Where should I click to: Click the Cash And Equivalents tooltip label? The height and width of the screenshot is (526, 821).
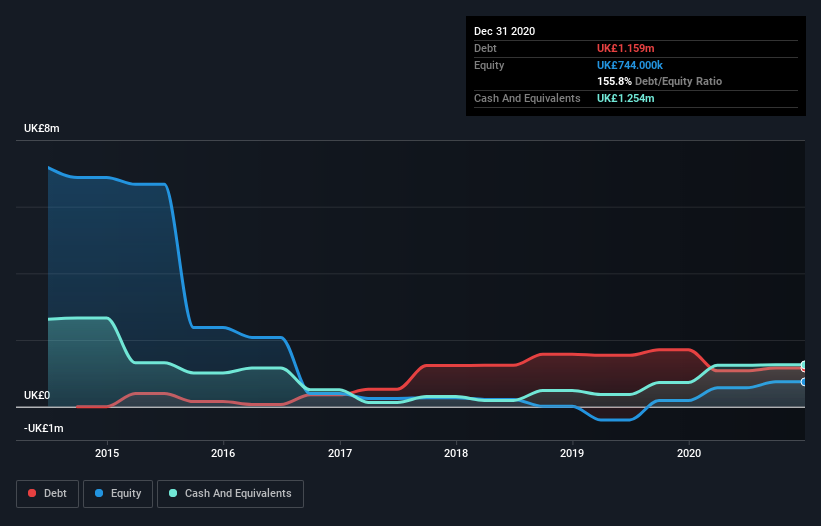pos(527,98)
